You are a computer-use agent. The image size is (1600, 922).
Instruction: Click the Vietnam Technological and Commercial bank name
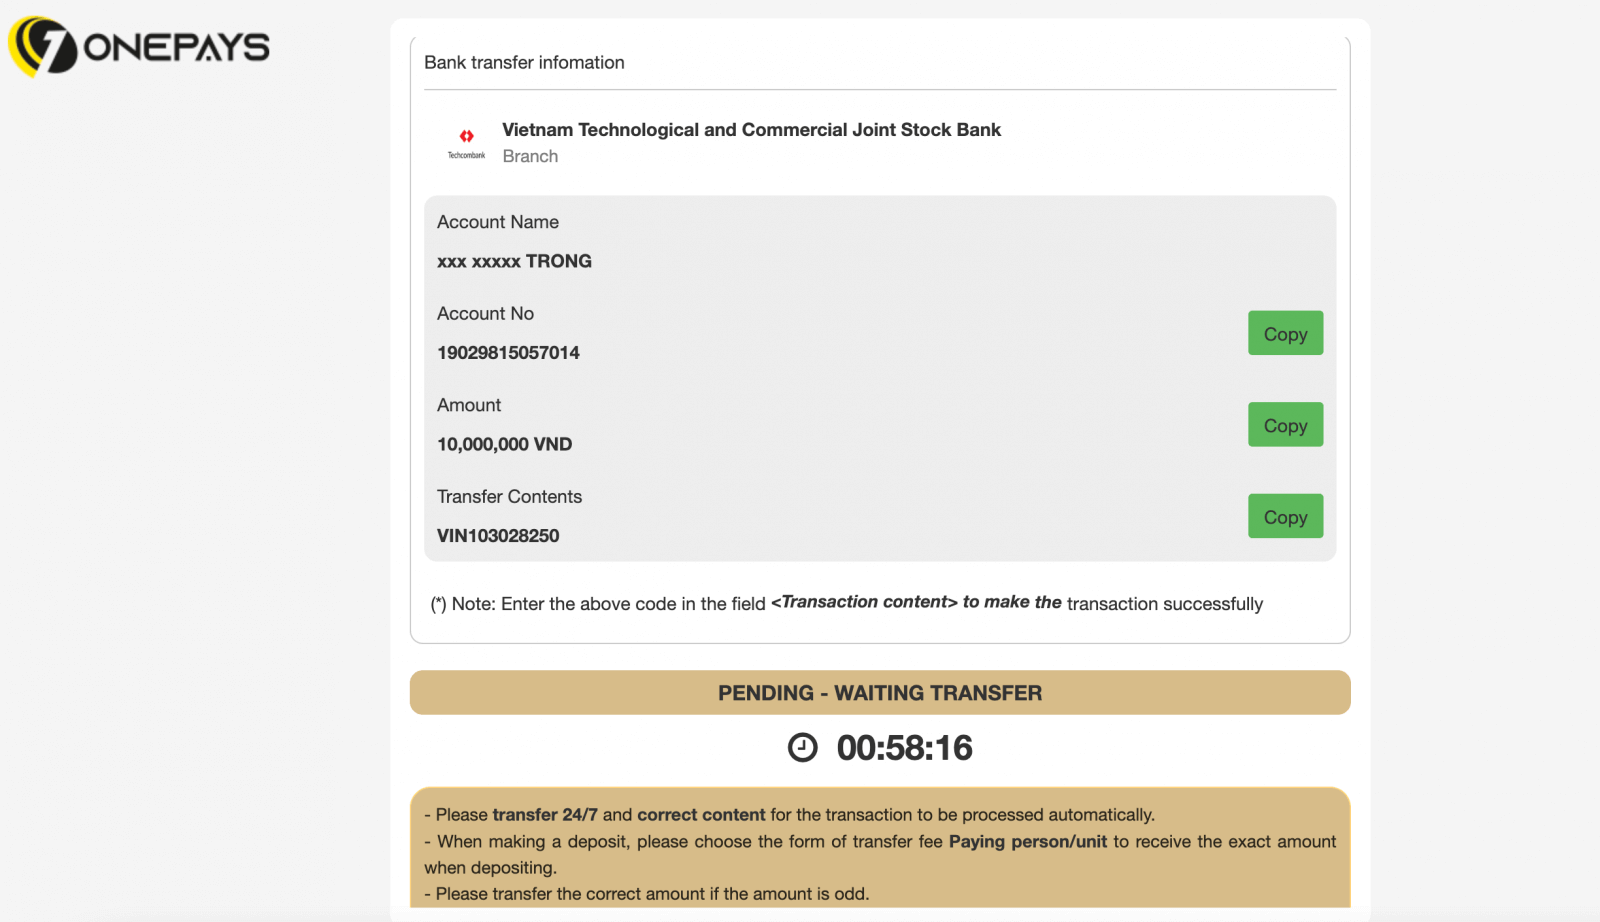pyautogui.click(x=751, y=130)
